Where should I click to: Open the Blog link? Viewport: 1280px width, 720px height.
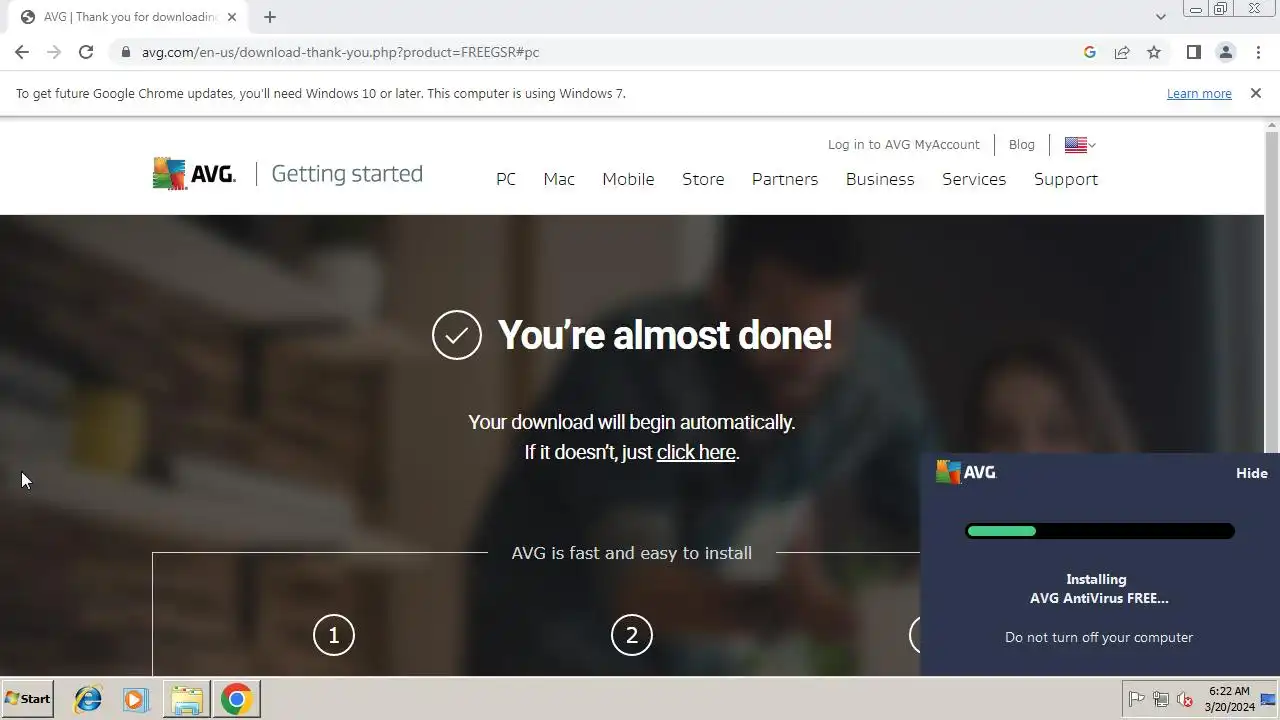[x=1022, y=145]
